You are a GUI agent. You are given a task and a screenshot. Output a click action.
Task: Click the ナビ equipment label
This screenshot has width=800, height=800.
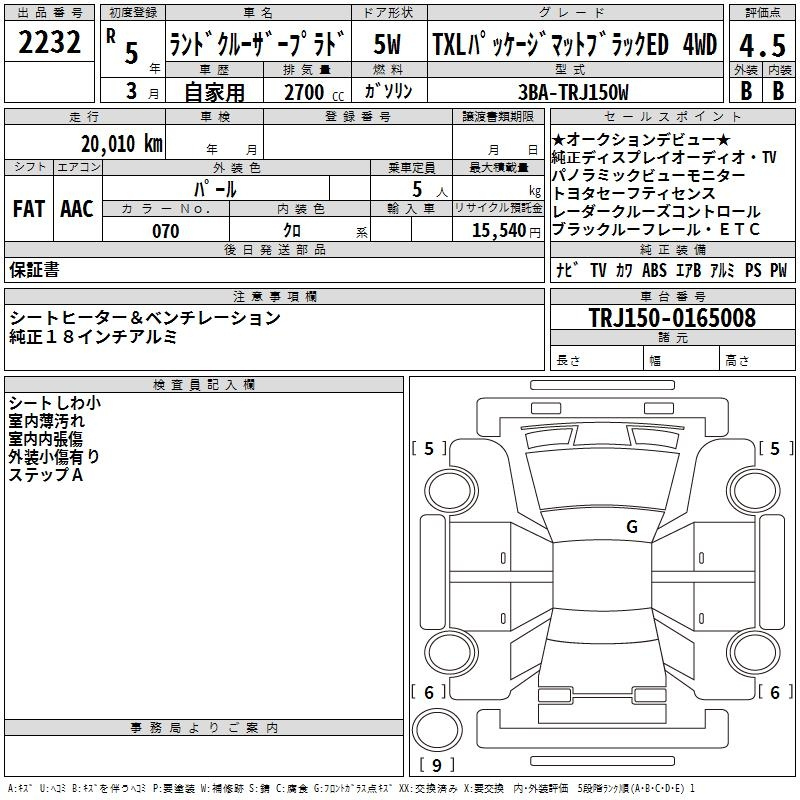coord(567,270)
